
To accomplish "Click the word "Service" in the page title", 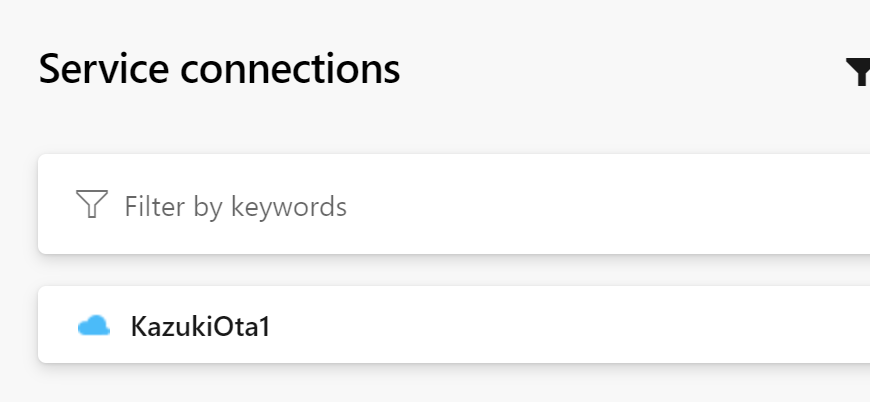I will 96,70.
